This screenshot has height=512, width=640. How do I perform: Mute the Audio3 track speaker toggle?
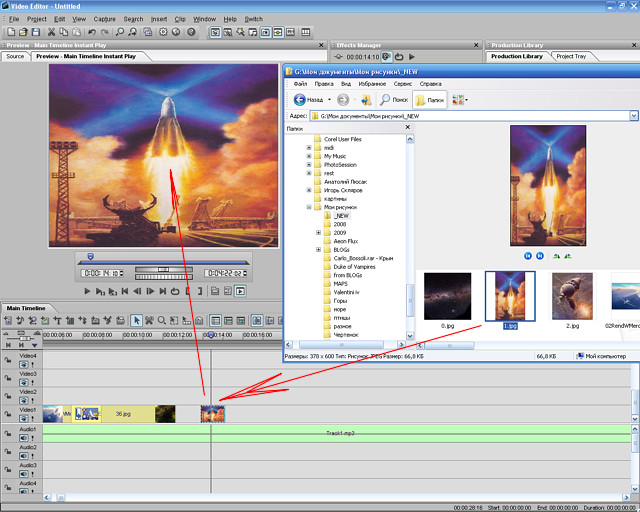coord(24,474)
